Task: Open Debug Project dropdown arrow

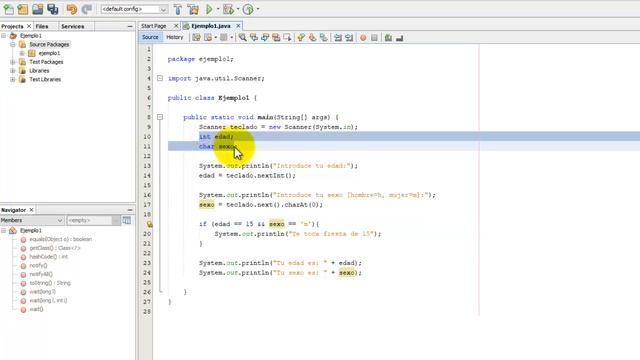Action: (x=238, y=9)
